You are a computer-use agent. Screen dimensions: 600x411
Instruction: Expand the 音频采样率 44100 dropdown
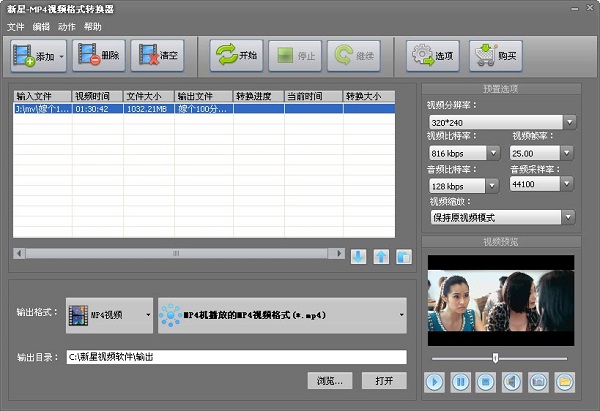pos(567,184)
